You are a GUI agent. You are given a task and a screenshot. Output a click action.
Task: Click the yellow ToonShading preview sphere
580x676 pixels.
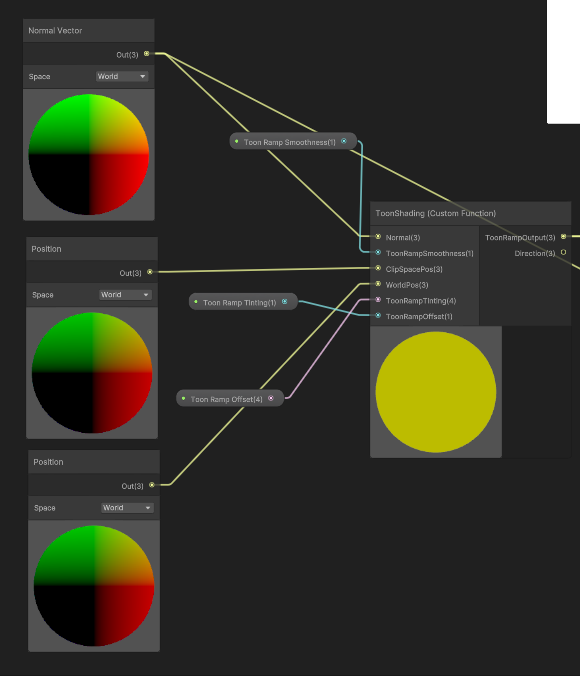[x=436, y=392]
